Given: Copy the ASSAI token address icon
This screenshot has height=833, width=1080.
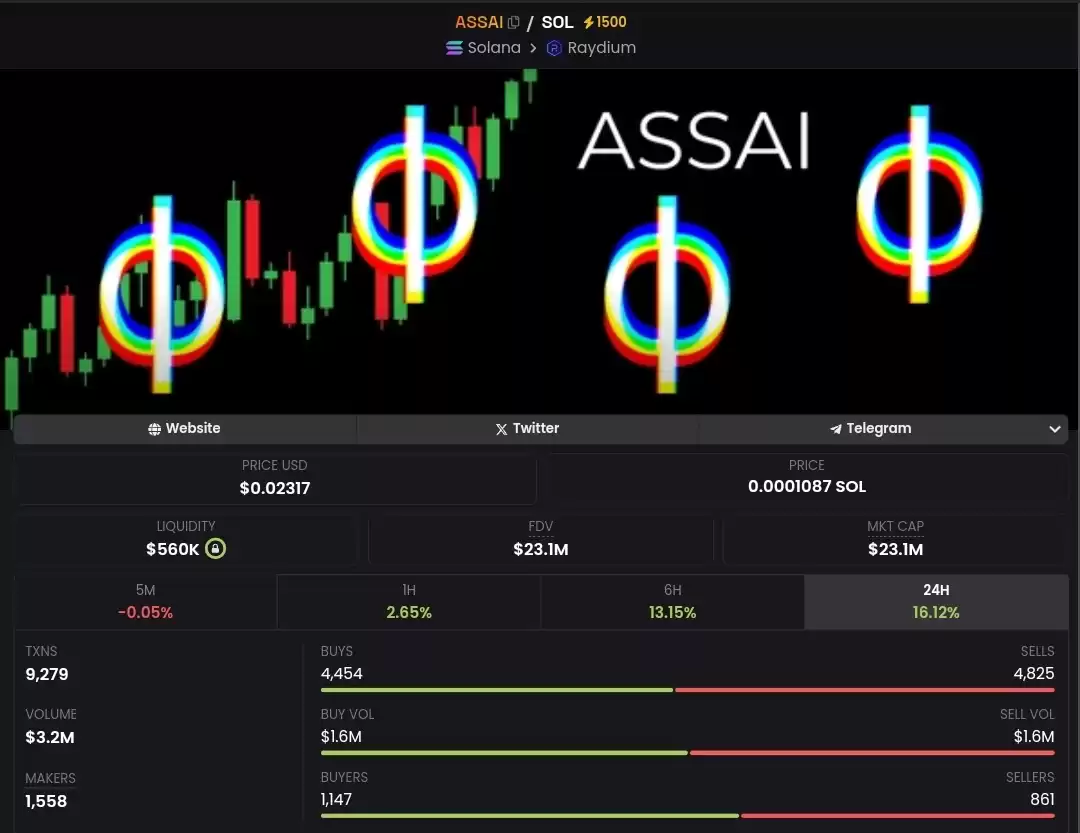Looking at the screenshot, I should (513, 23).
